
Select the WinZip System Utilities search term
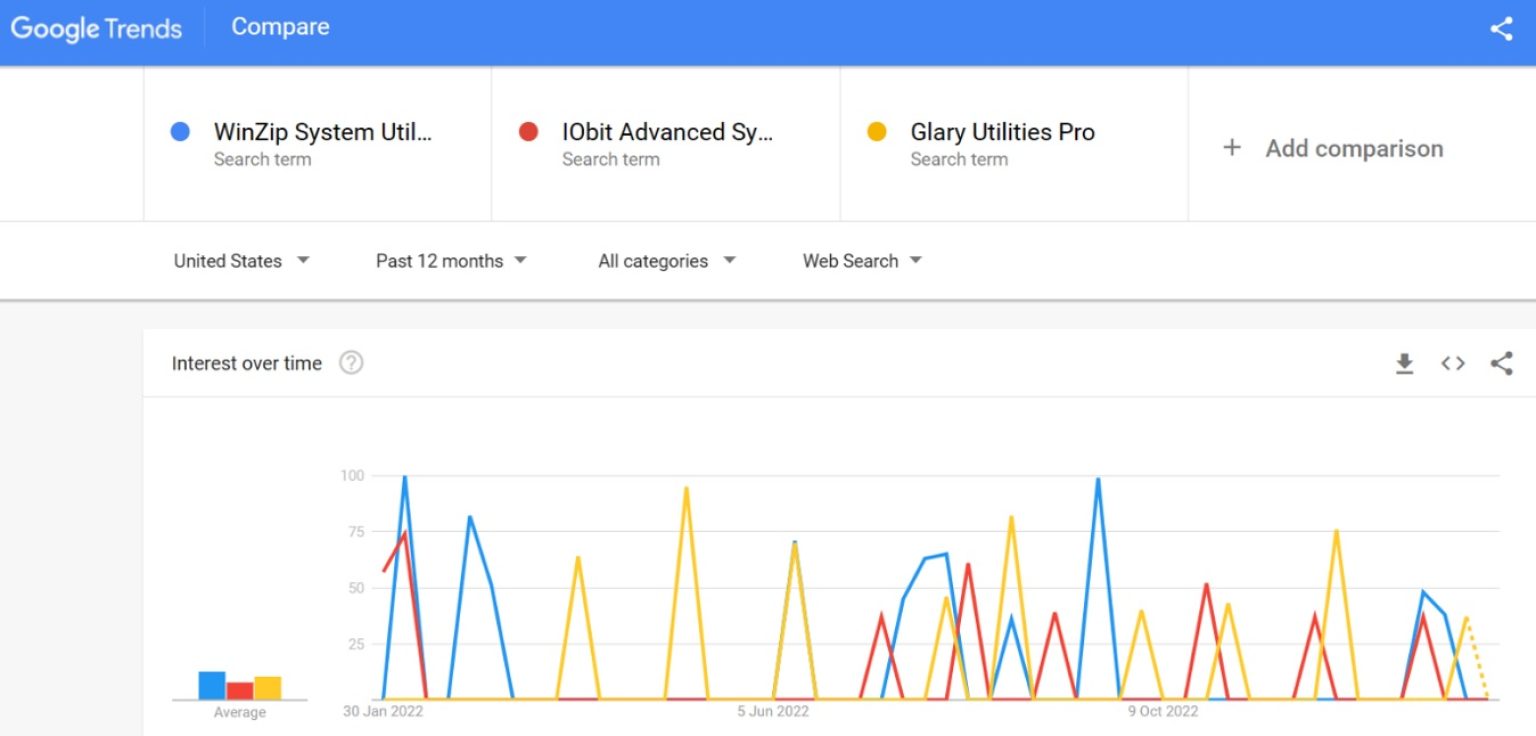[322, 133]
